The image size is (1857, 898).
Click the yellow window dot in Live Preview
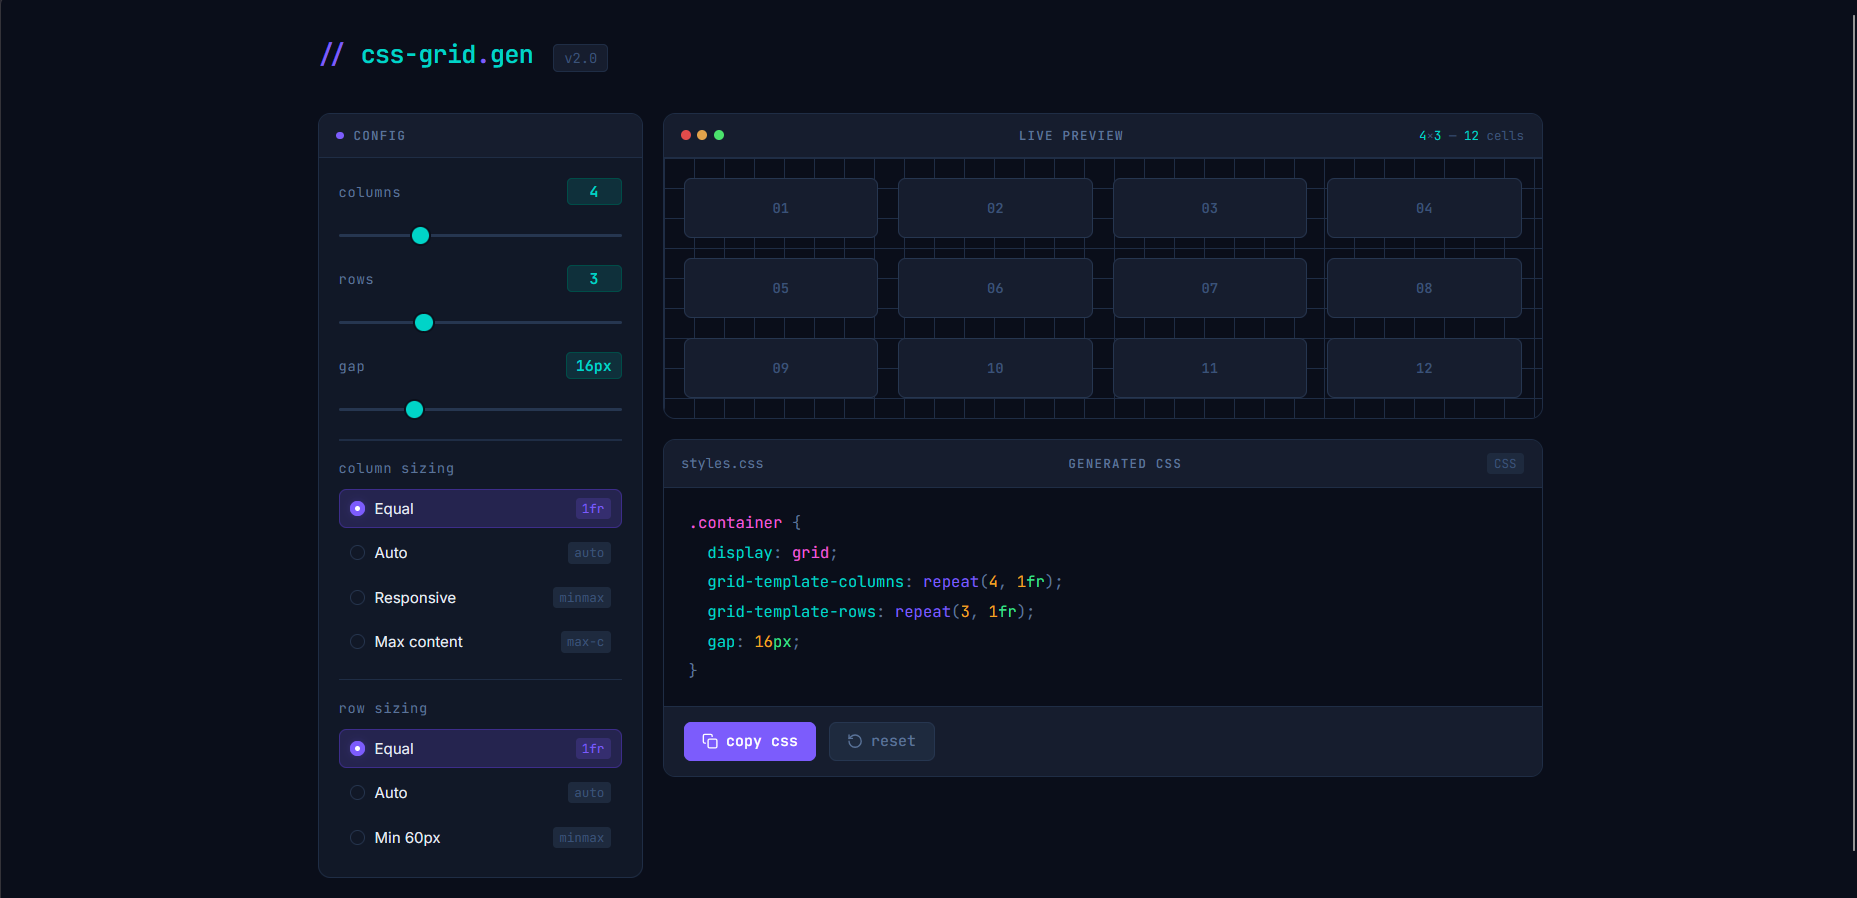(702, 135)
